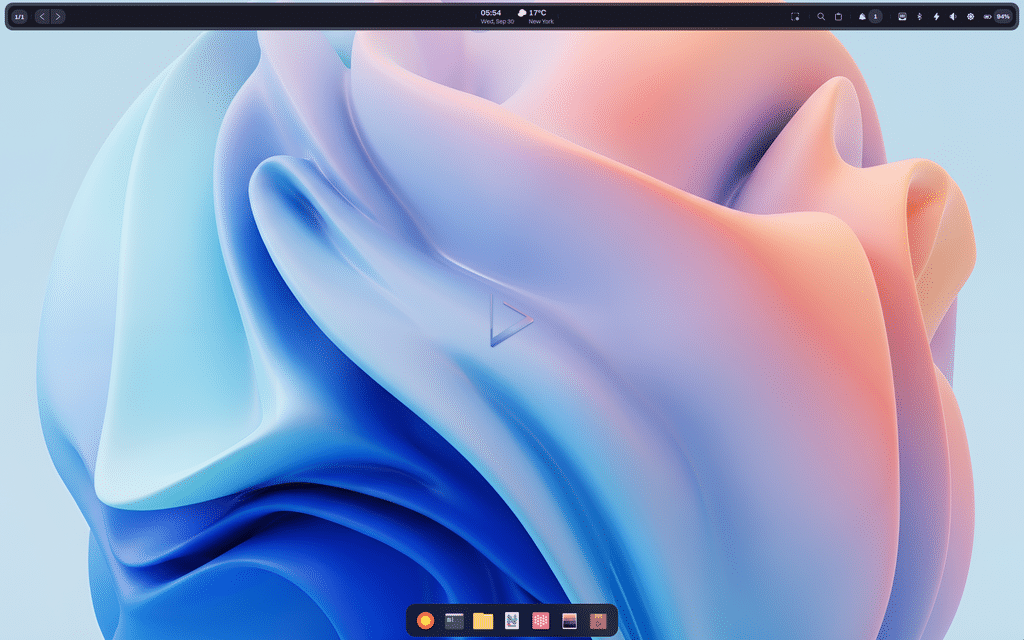This screenshot has width=1024, height=640.
Task: Open the sunset wallpaper app in dock
Action: click(569, 620)
